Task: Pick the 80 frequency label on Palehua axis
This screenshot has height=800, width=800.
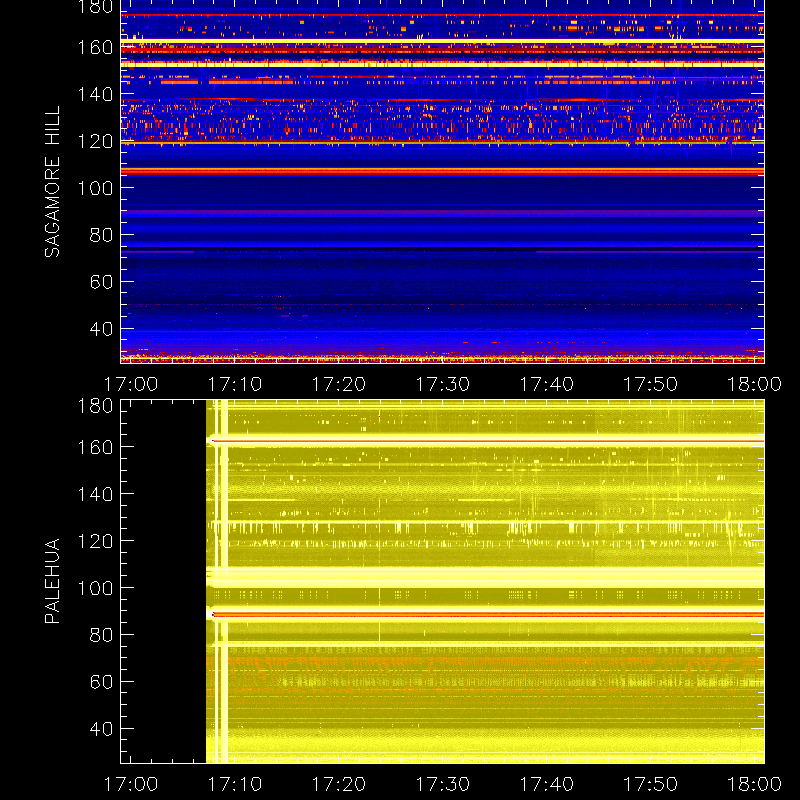Action: pos(101,635)
